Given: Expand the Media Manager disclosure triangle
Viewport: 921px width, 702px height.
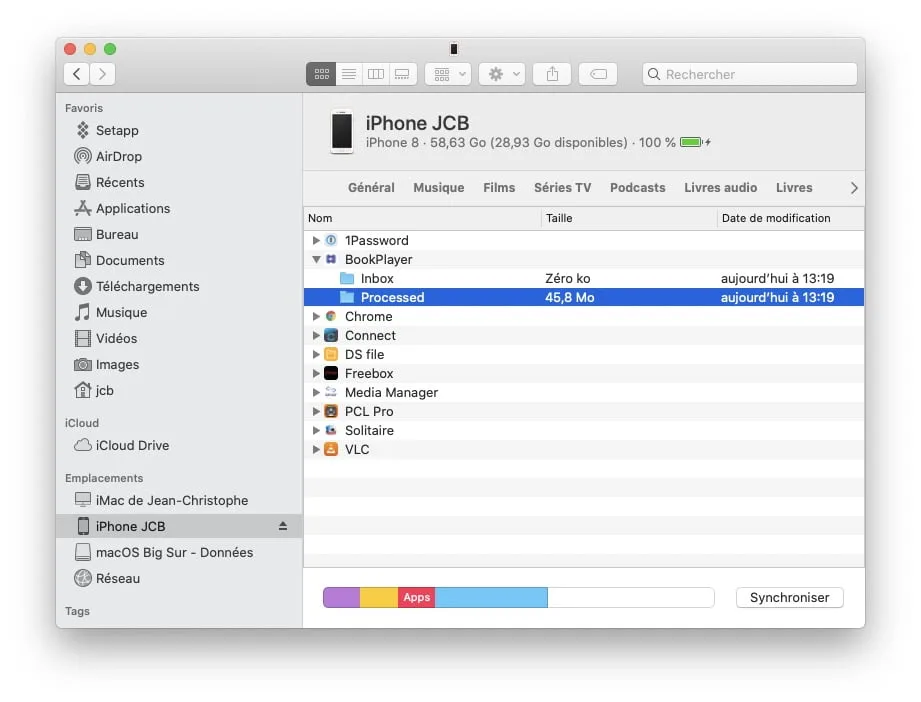Looking at the screenshot, I should [316, 392].
